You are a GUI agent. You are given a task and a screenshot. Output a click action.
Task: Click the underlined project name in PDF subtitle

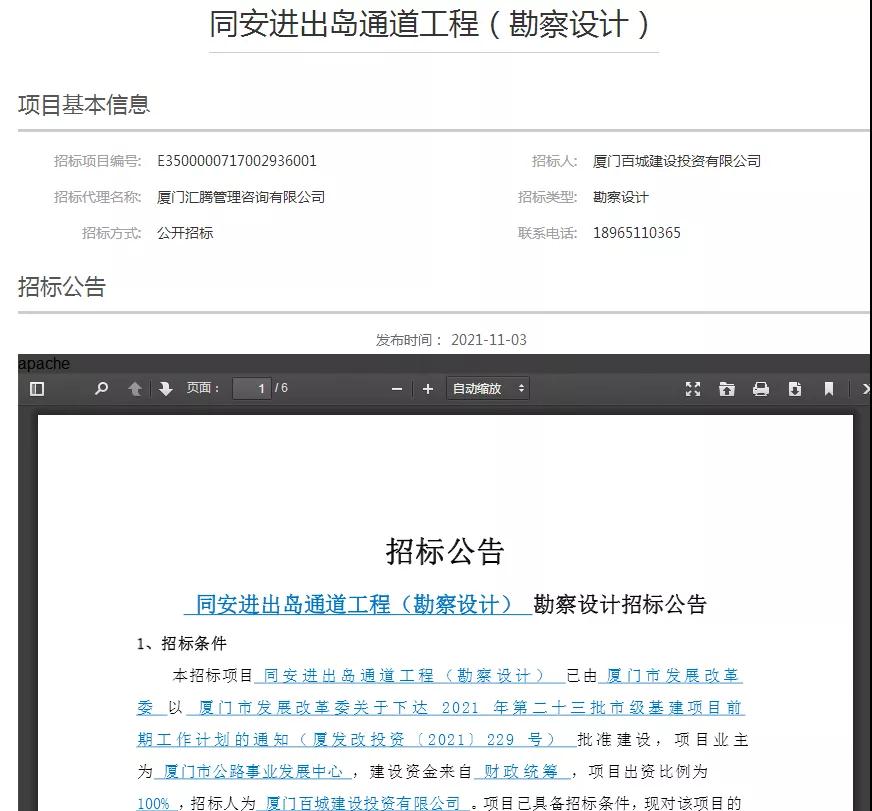pos(358,605)
